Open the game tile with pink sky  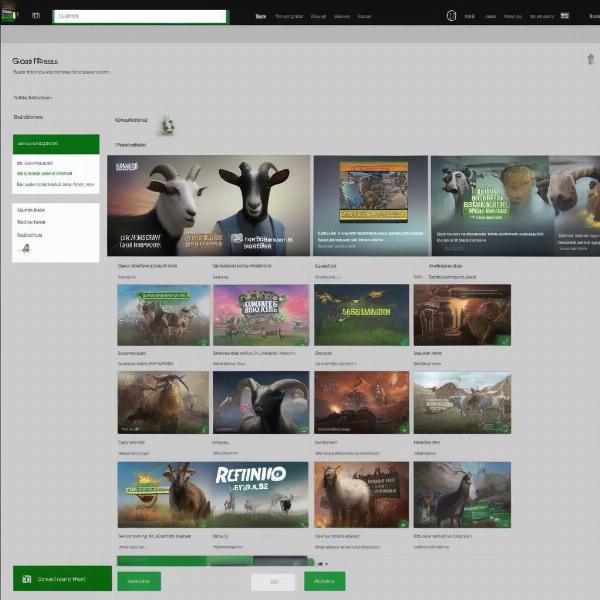(x=261, y=315)
